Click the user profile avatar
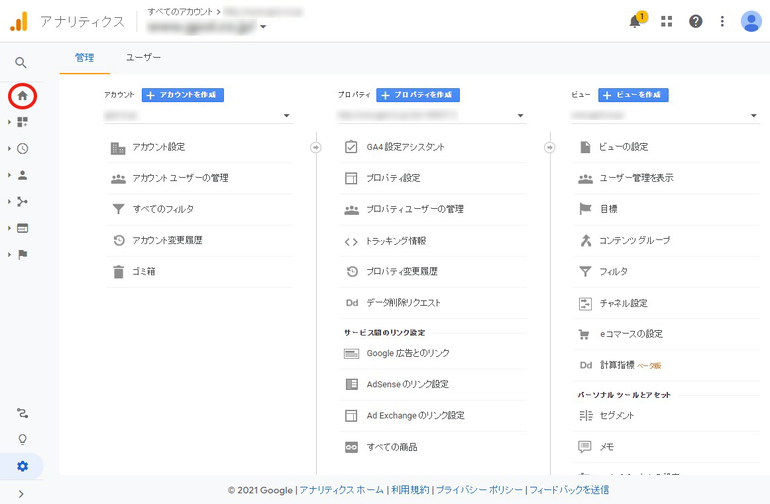Viewport: 770px width, 504px height. pyautogui.click(x=751, y=22)
